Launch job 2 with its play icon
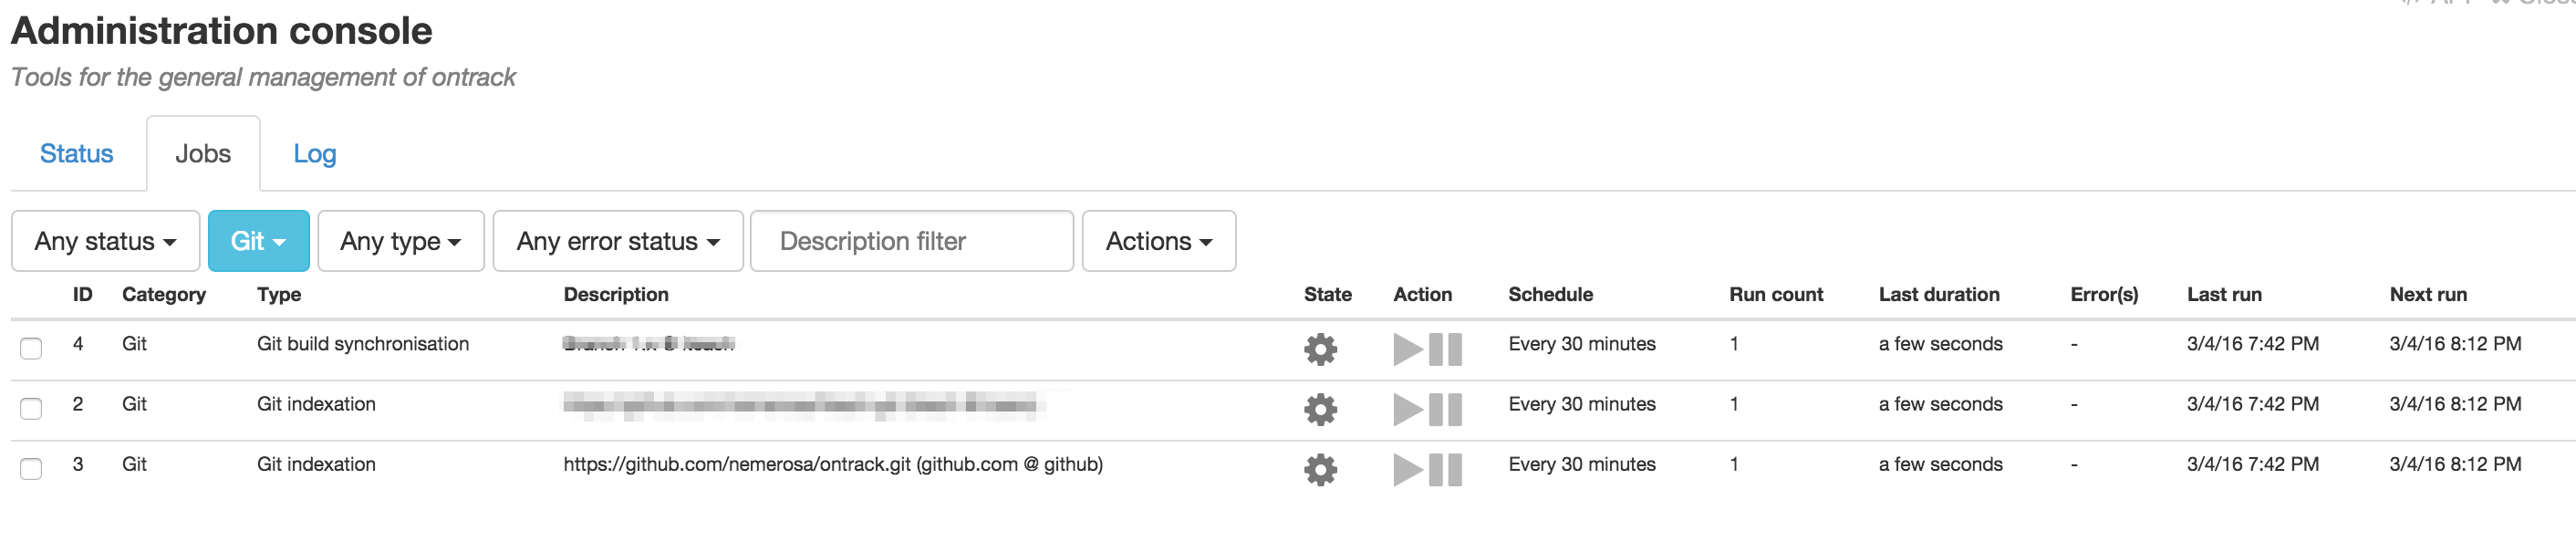Screen dimensions: 2576x542 click(x=1407, y=409)
